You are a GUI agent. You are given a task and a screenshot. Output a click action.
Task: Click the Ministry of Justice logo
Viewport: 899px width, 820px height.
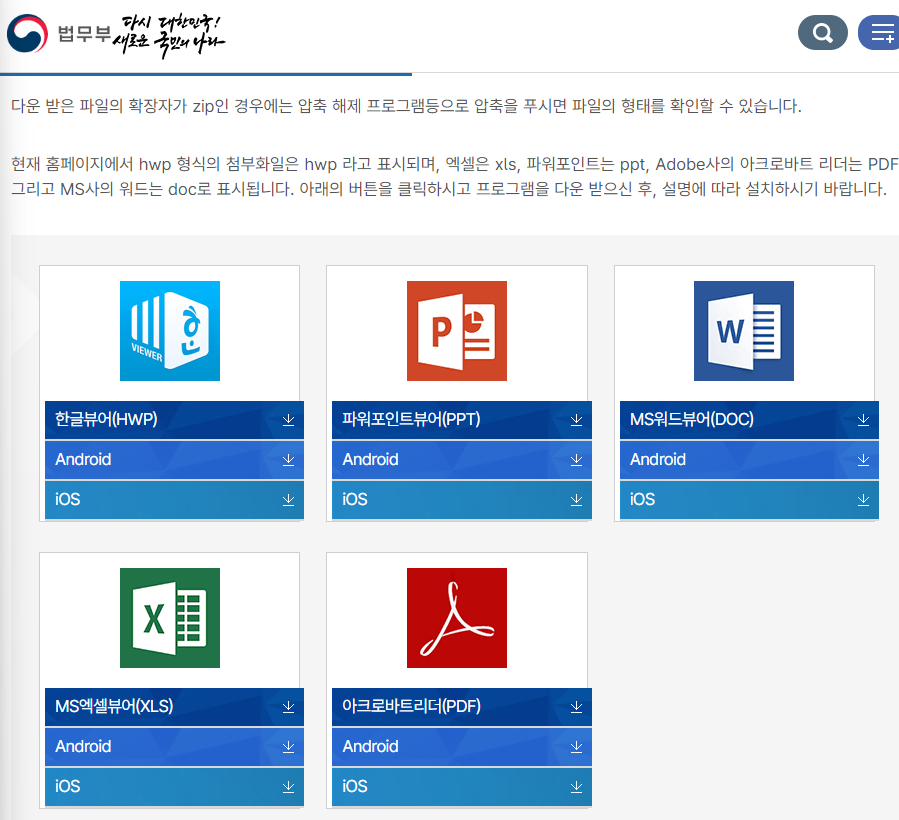(58, 33)
